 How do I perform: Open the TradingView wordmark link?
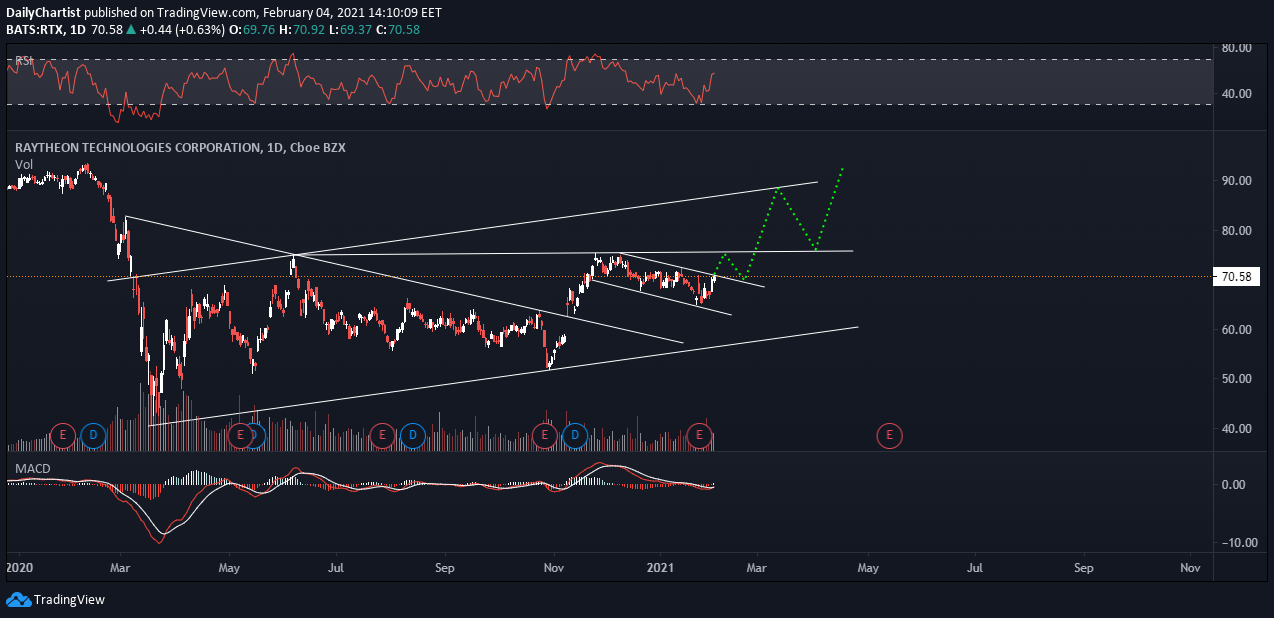coord(69,600)
